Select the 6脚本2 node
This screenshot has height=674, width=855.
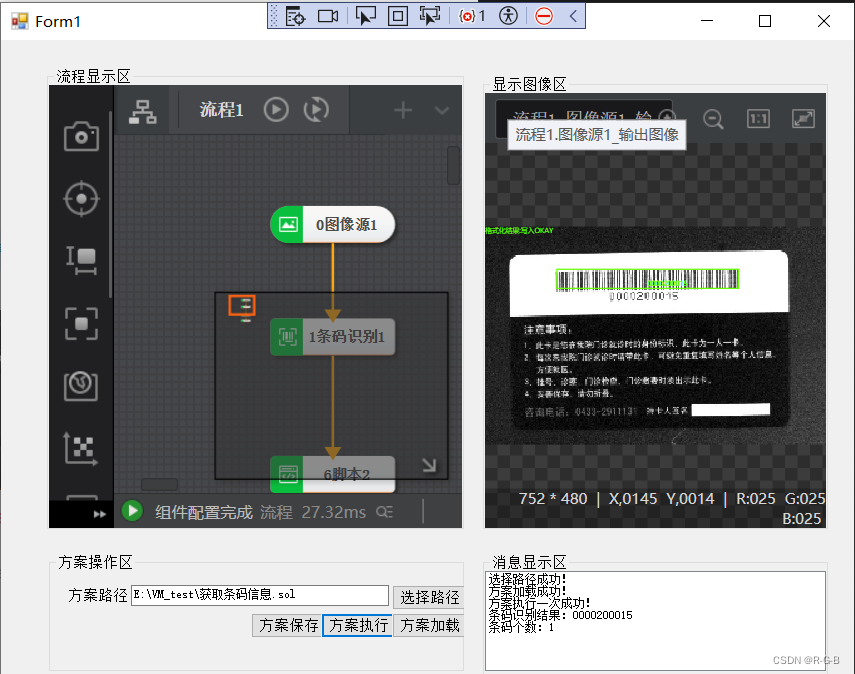point(333,474)
